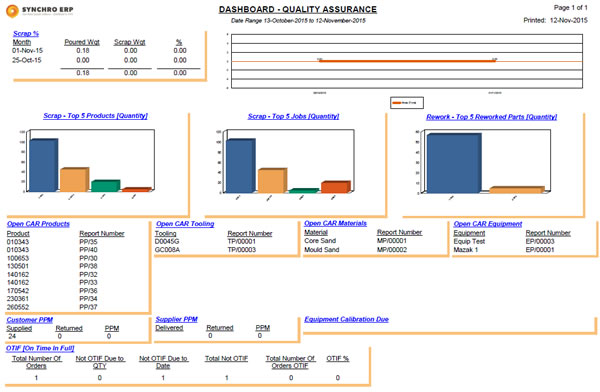Select the Mazak 1 equipment row
This screenshot has height=392, width=600.
point(512,250)
